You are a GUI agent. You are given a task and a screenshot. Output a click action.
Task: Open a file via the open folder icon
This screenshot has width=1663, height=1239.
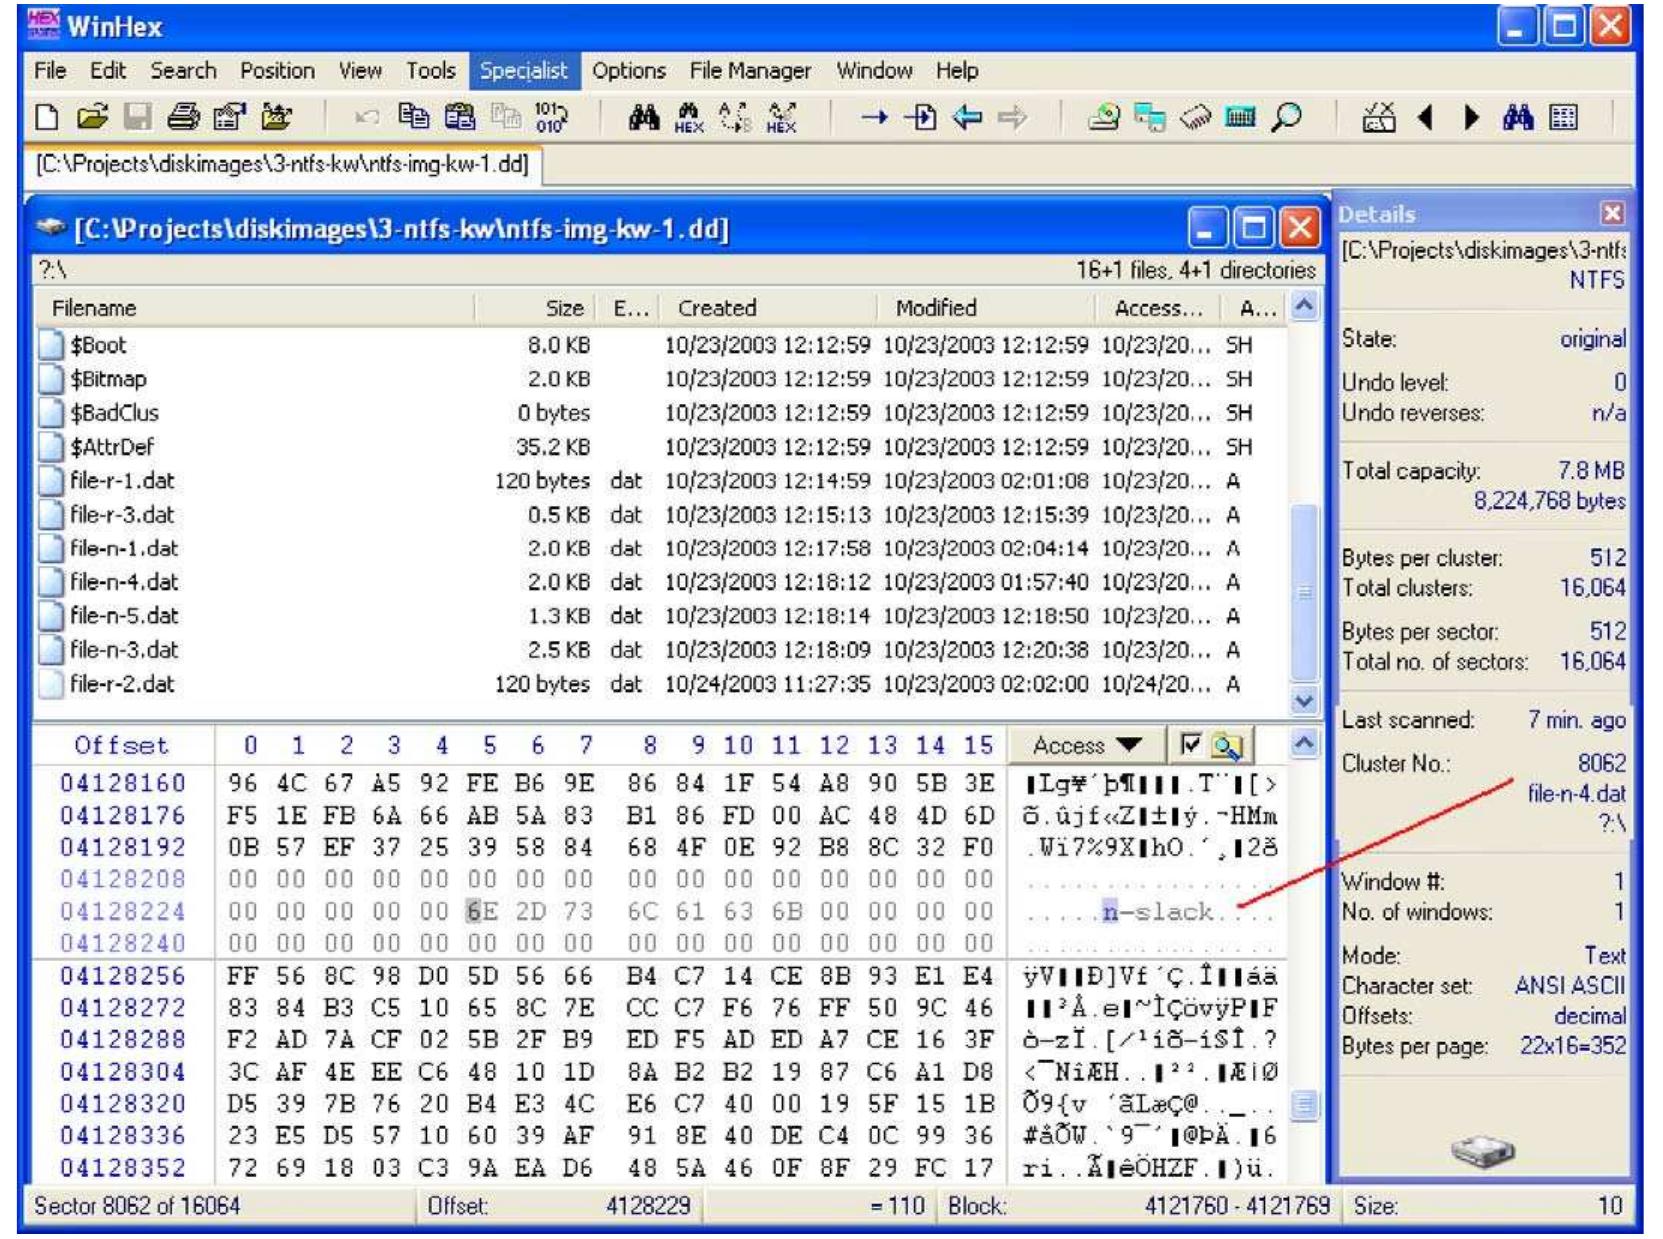click(93, 115)
